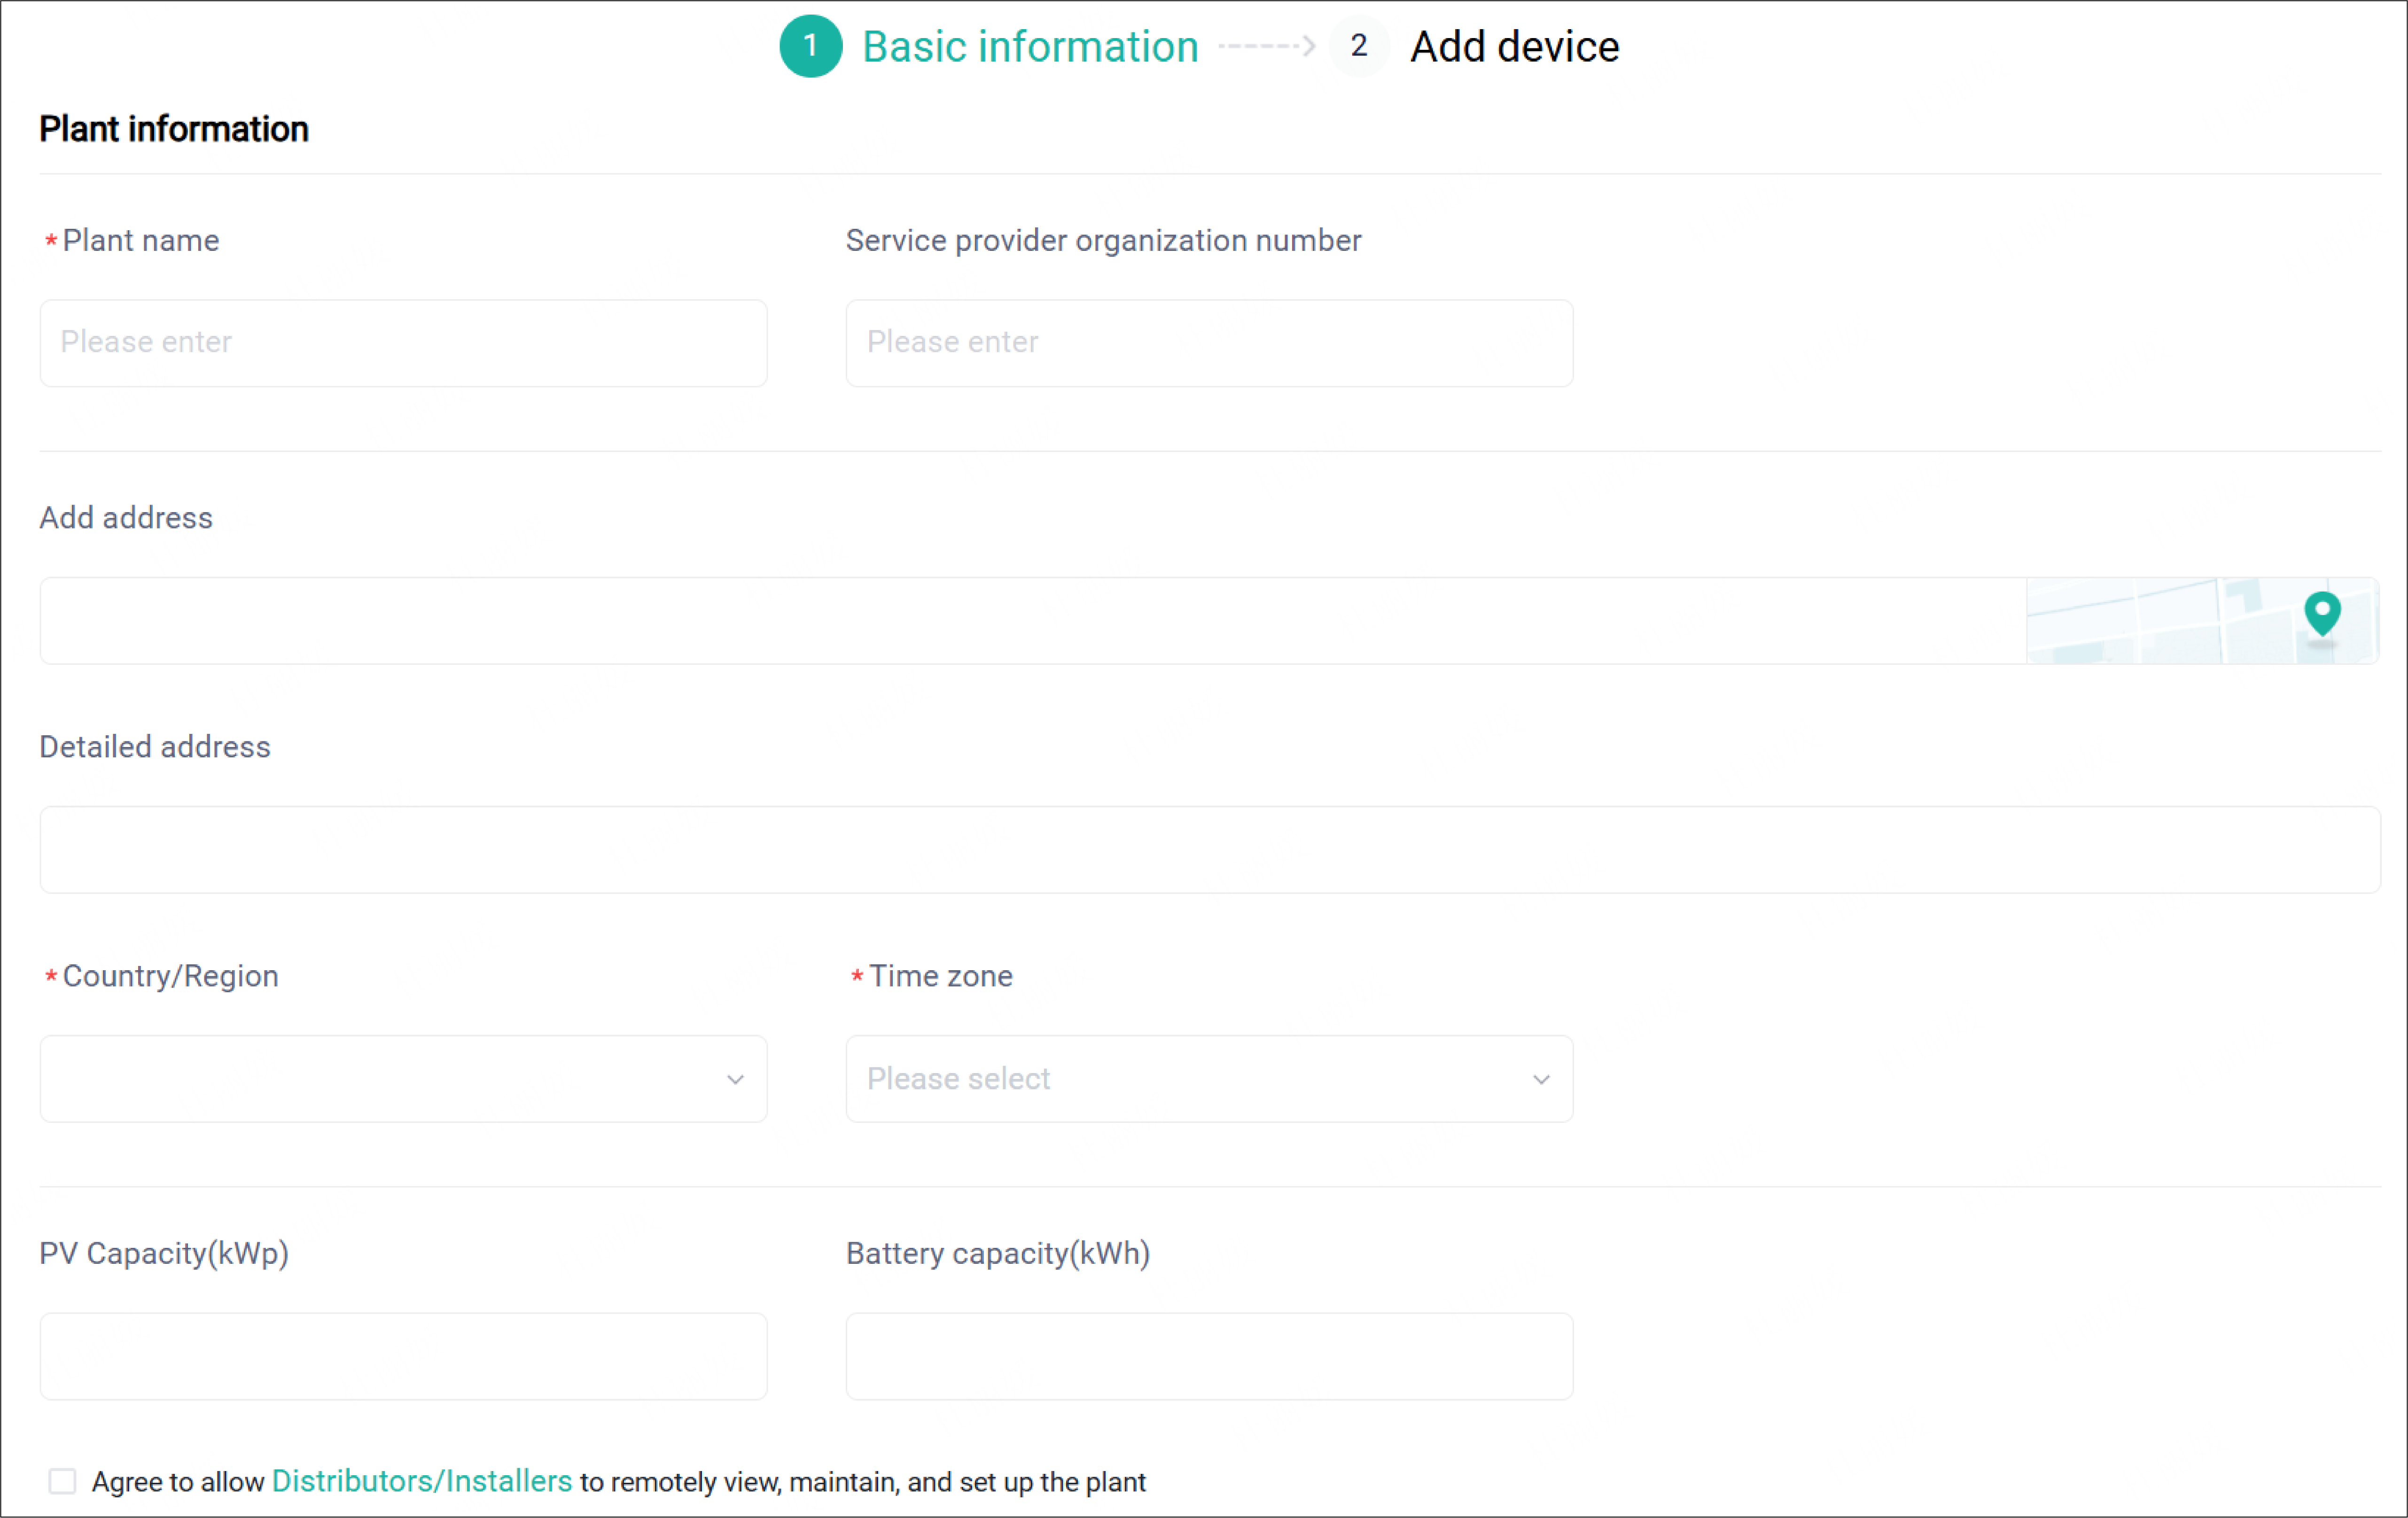Click the Battery capacity(kWh) label
Image resolution: width=2408 pixels, height=1518 pixels.
[x=998, y=1254]
